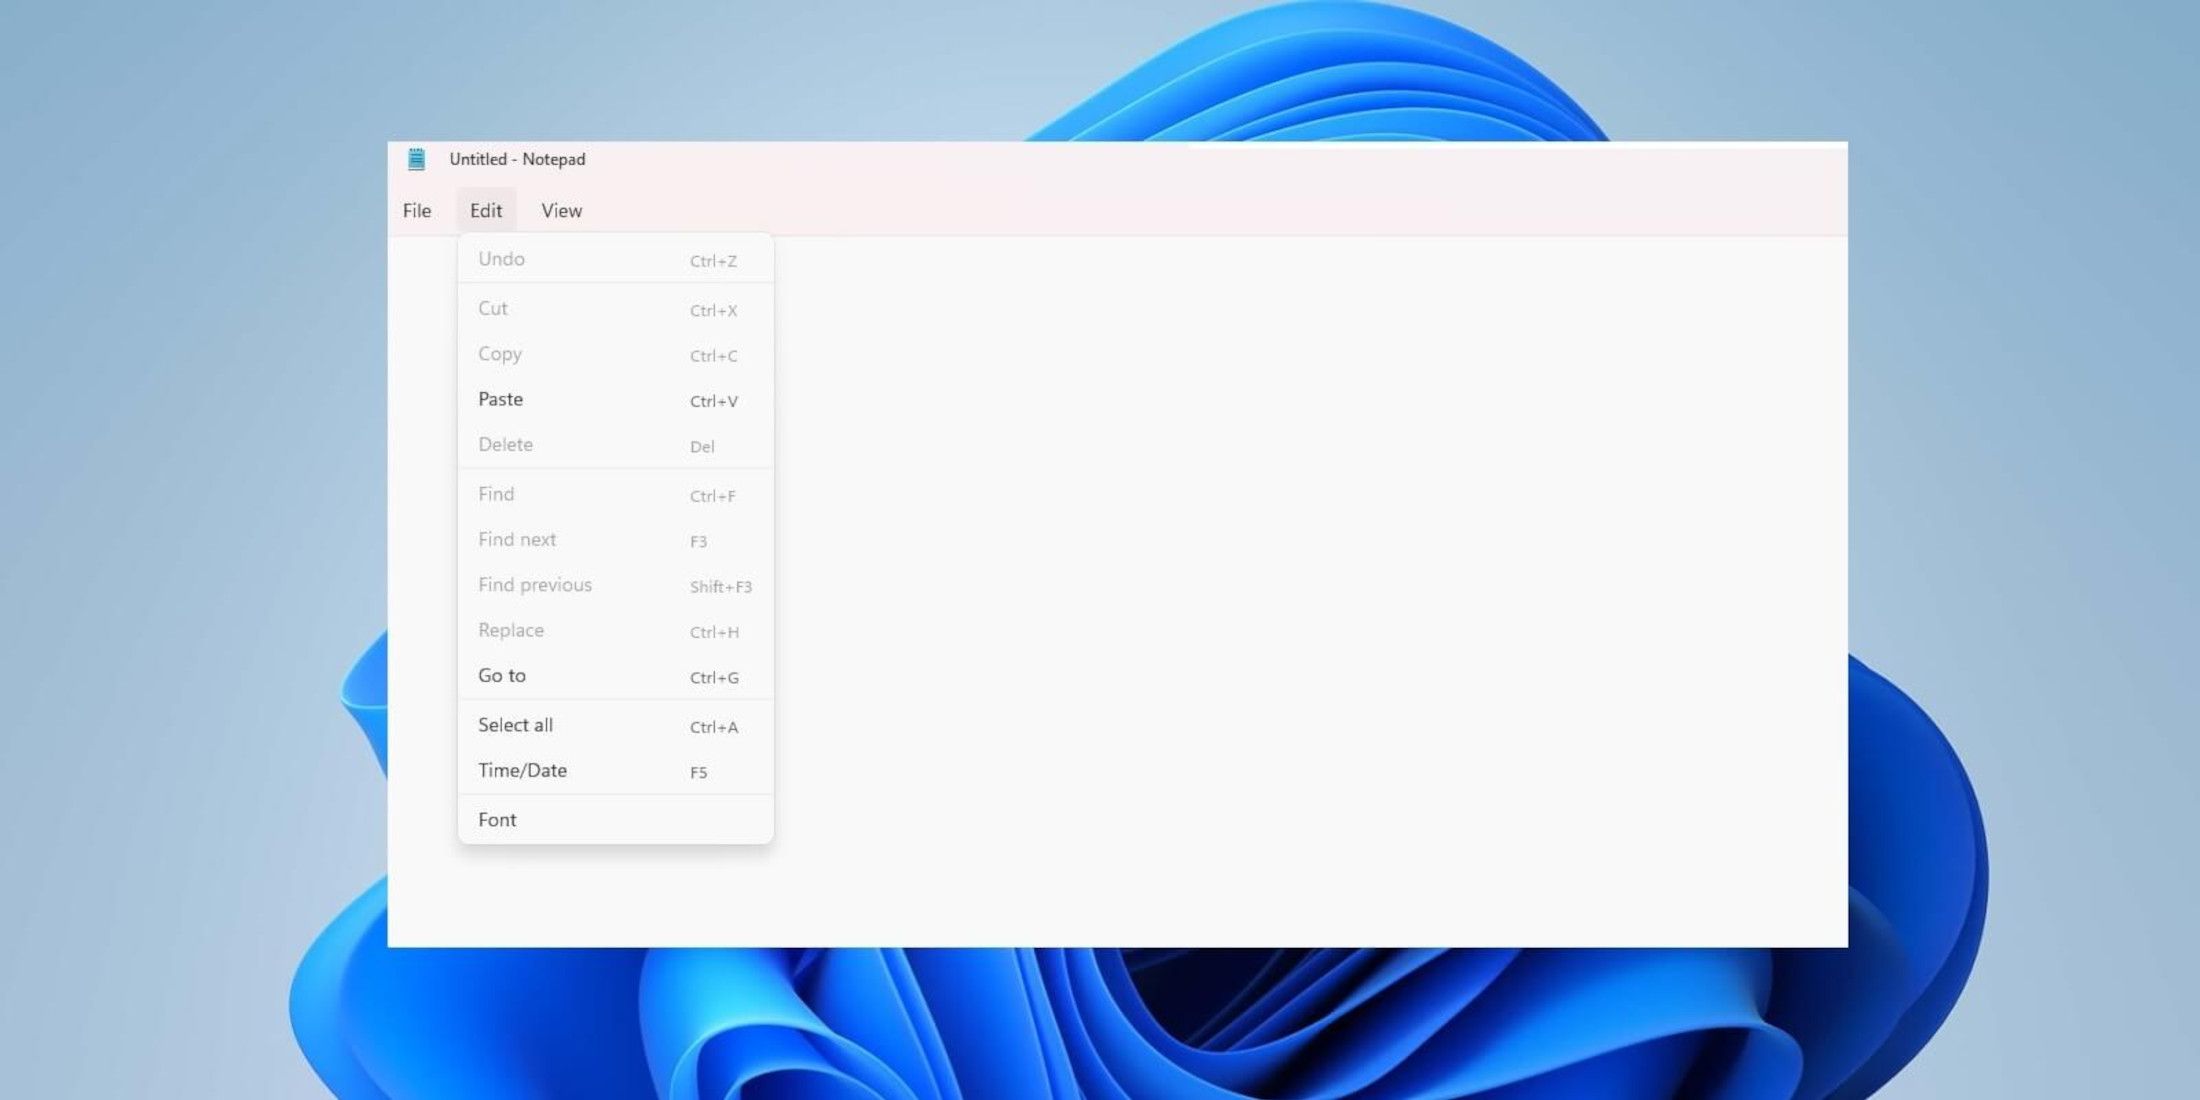Open the Font settings entry

[x=615, y=820]
